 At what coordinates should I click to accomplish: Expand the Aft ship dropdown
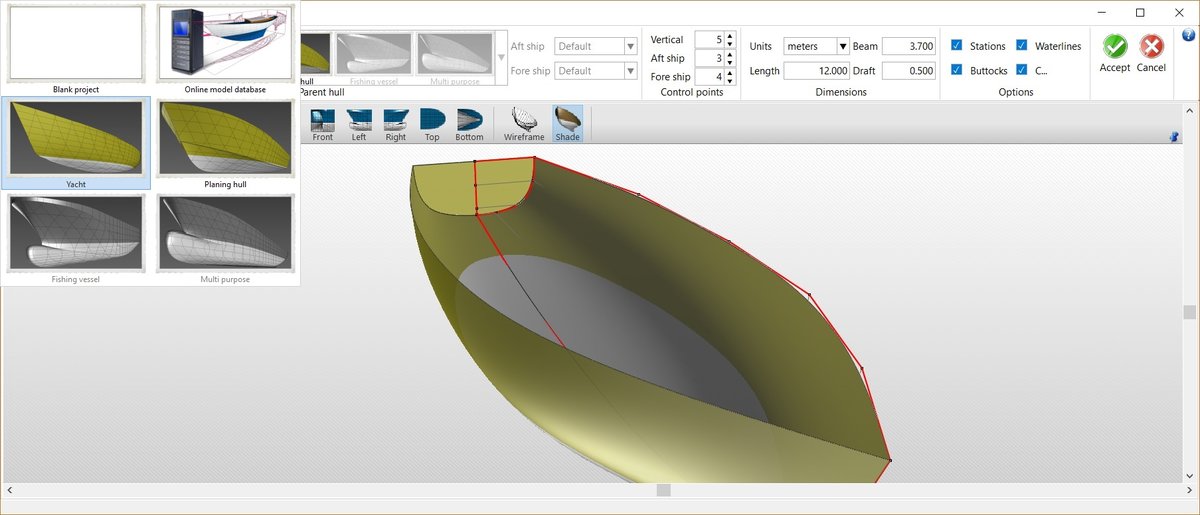[630, 46]
